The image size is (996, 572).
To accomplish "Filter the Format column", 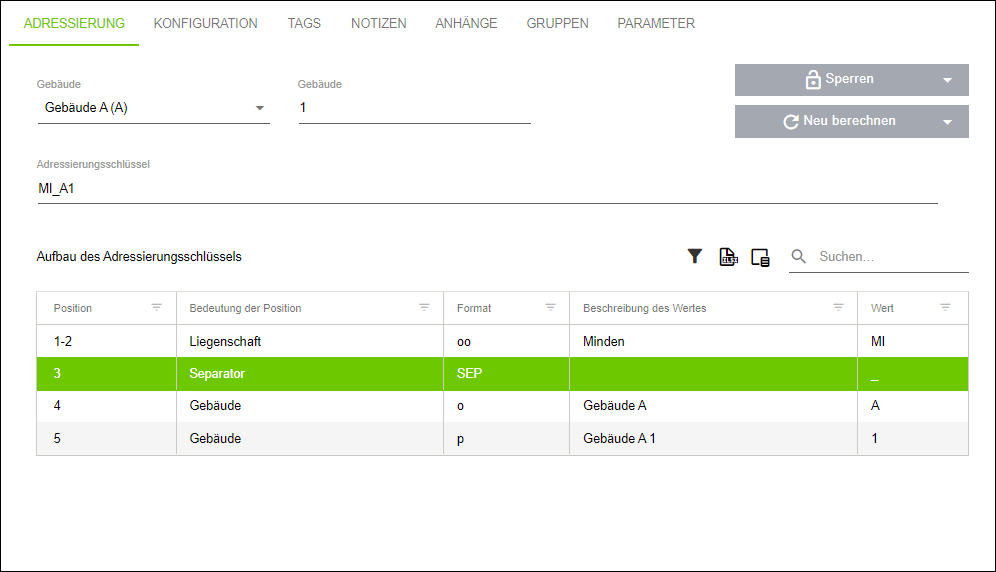I will coord(550,308).
